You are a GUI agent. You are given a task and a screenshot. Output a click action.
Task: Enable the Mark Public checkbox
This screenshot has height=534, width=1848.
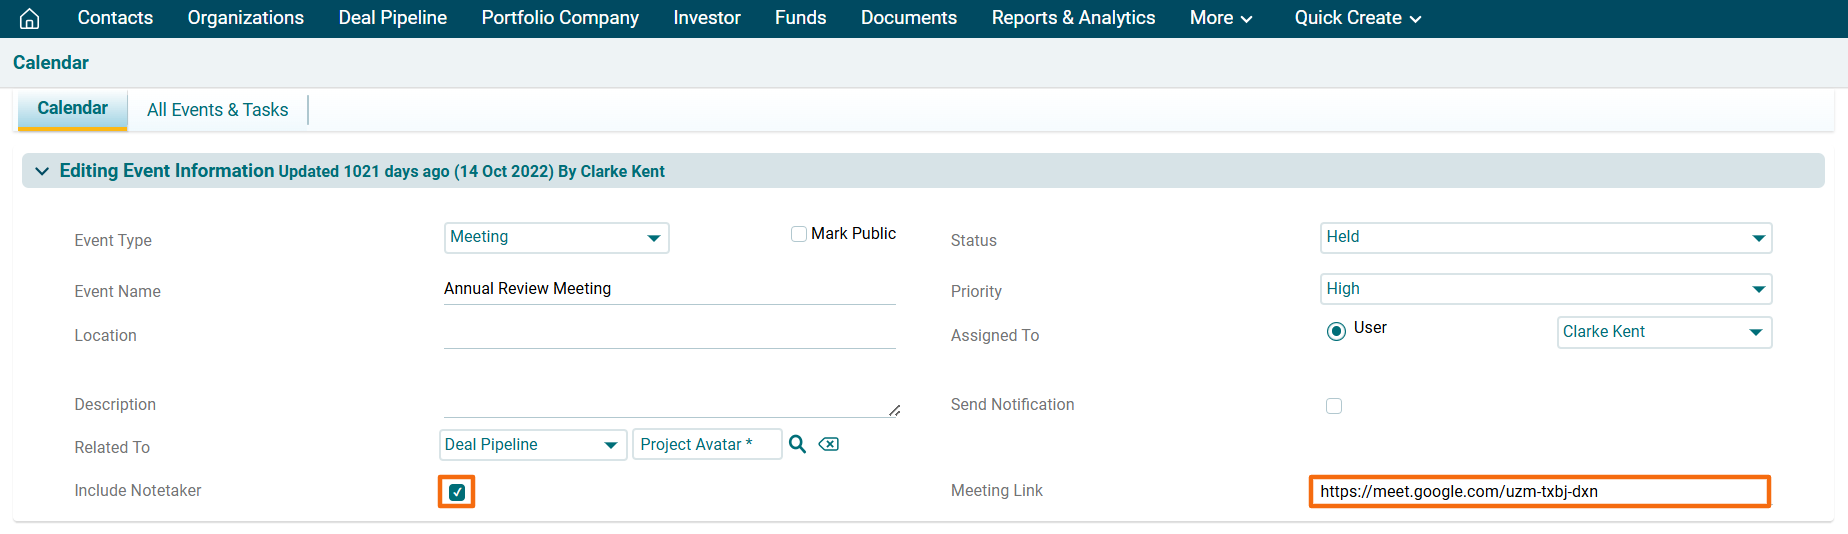click(x=799, y=234)
